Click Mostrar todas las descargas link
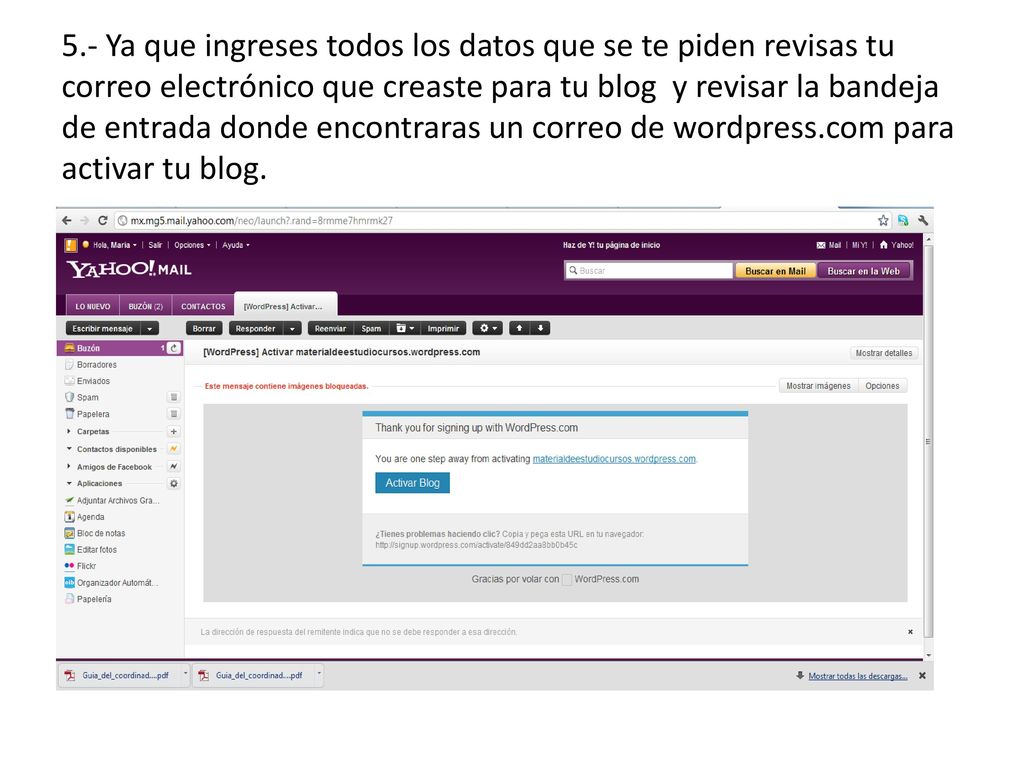The width and height of the screenshot is (1024, 768). tap(857, 676)
